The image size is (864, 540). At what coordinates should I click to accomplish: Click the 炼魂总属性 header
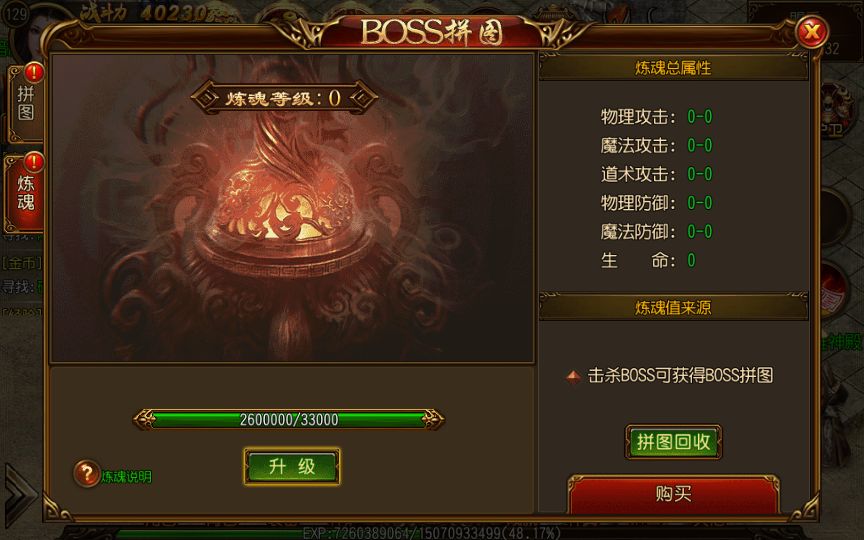[673, 68]
